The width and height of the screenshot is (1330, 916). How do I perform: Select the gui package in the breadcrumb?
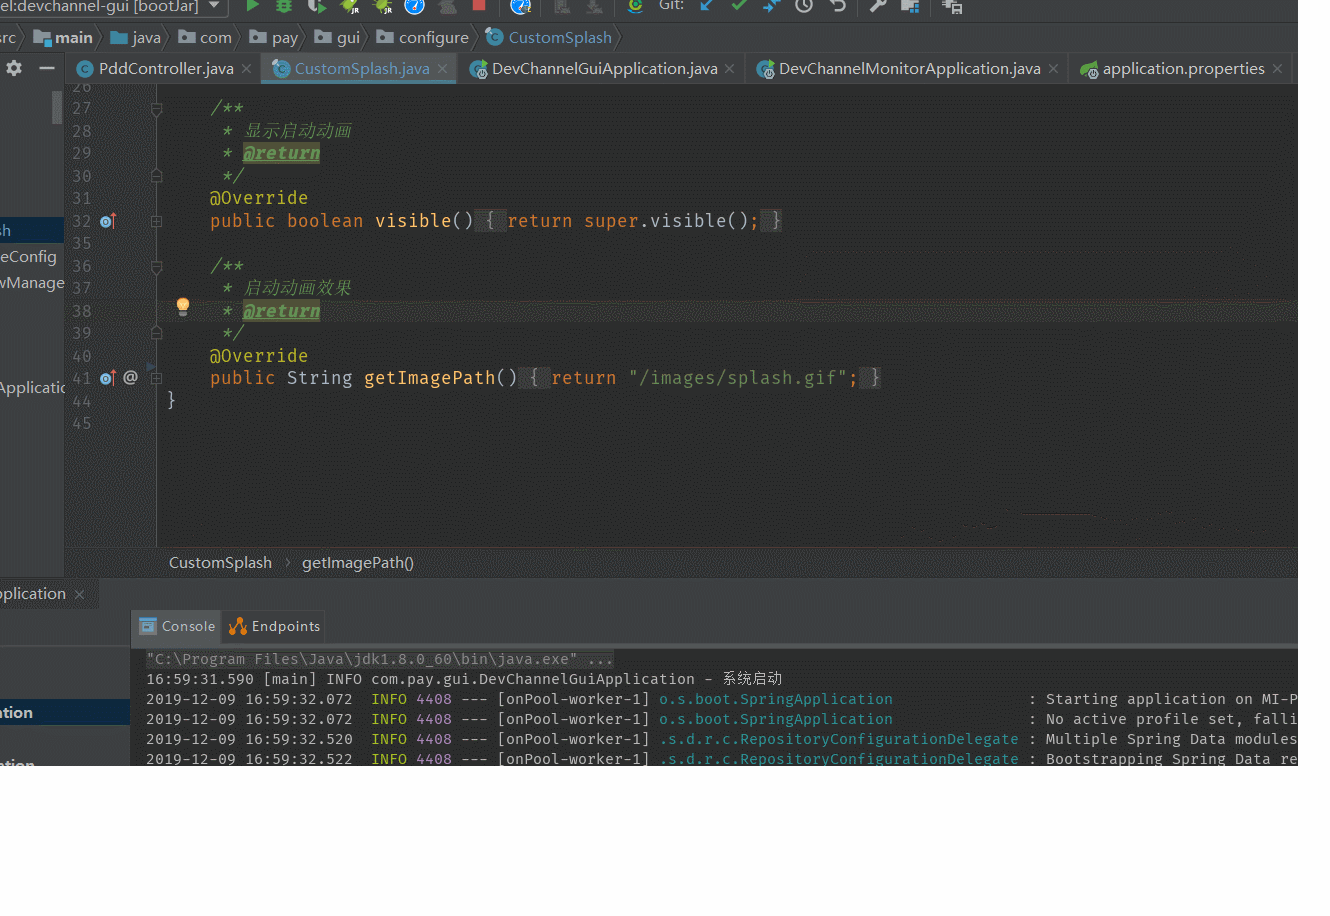coord(337,38)
